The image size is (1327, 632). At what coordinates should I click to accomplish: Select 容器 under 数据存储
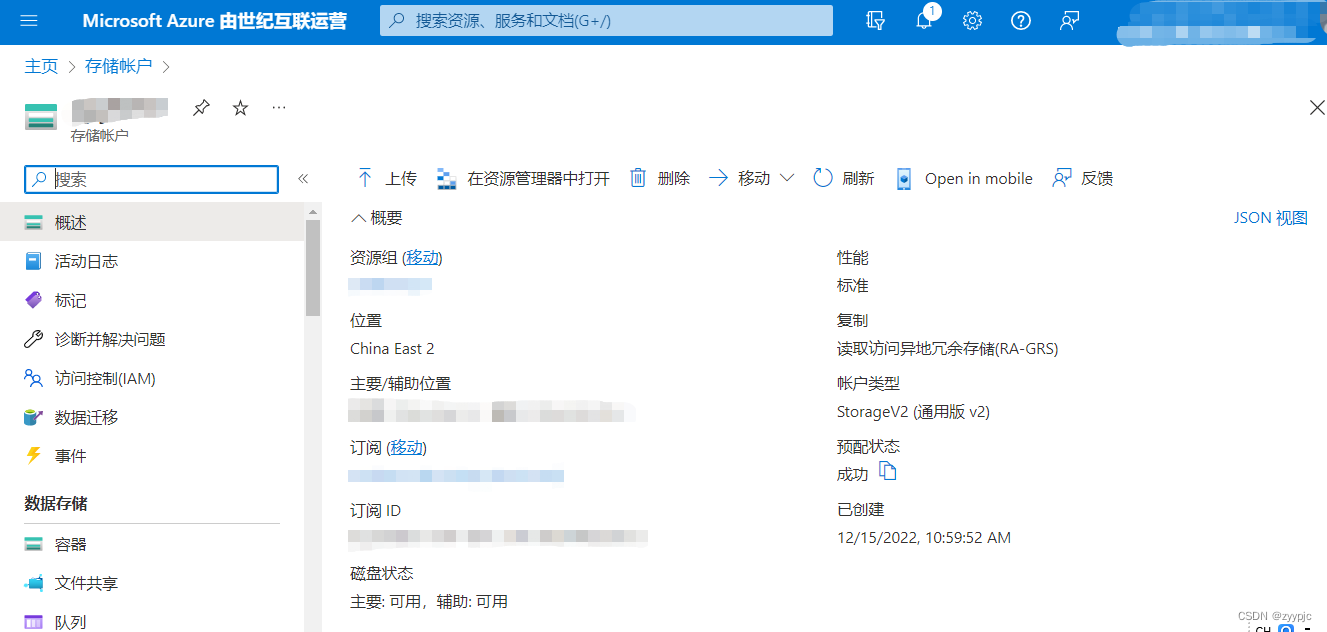click(152, 544)
